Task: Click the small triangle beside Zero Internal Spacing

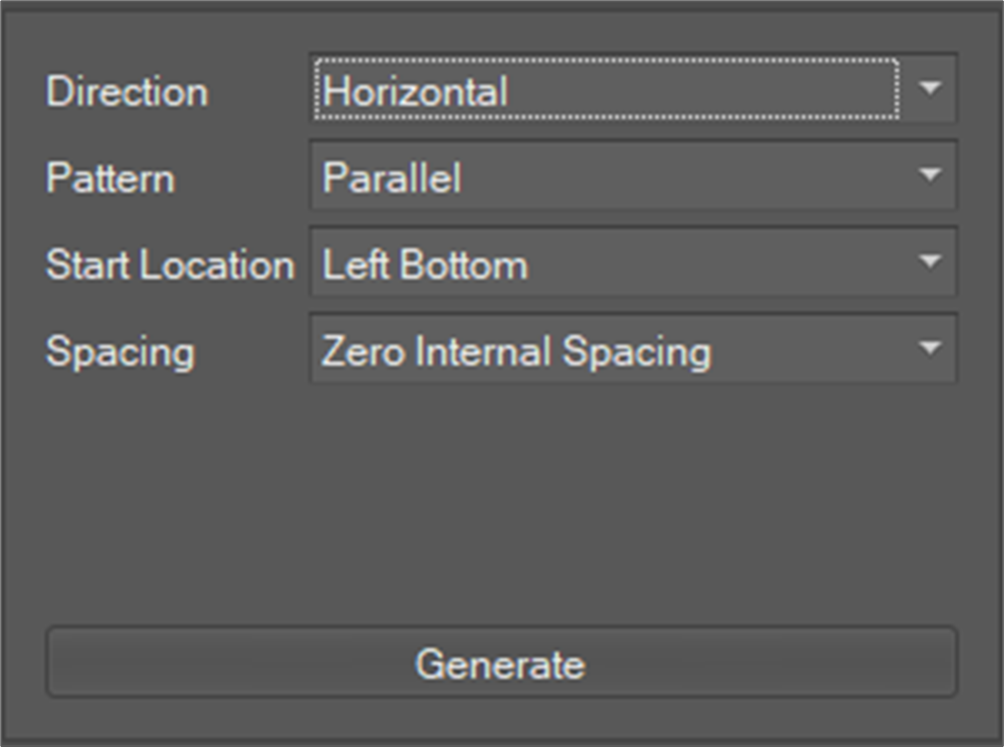Action: tap(930, 349)
